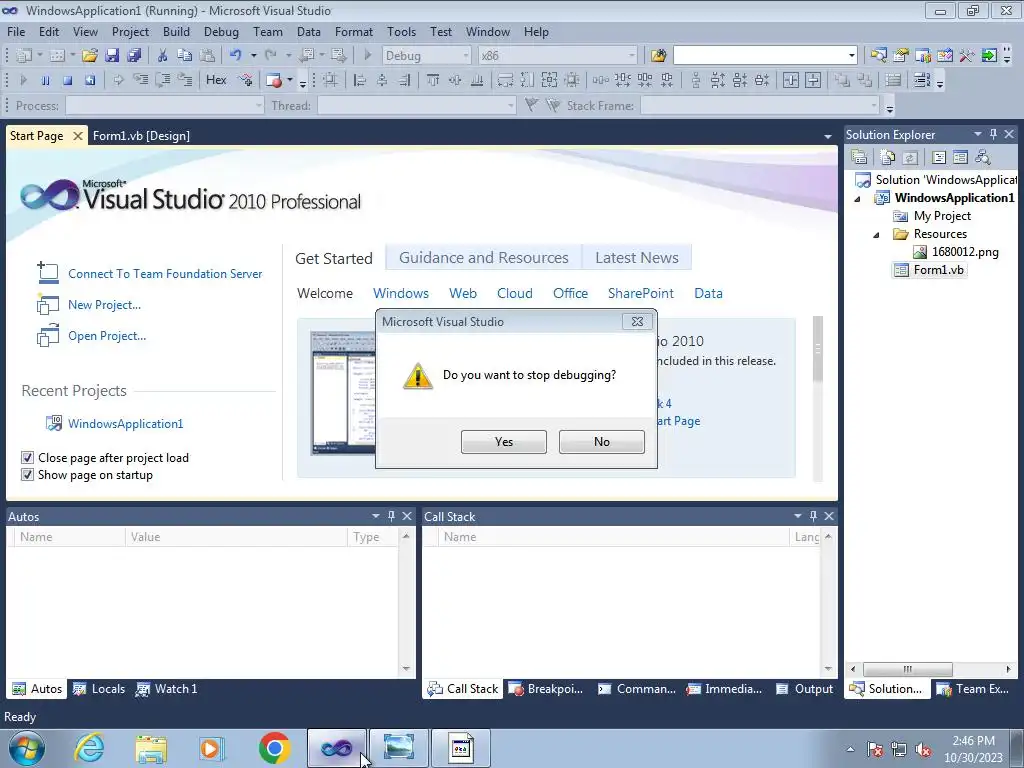Screen dimensions: 1024x768
Task: Click the Restart debugging icon
Action: 89,80
